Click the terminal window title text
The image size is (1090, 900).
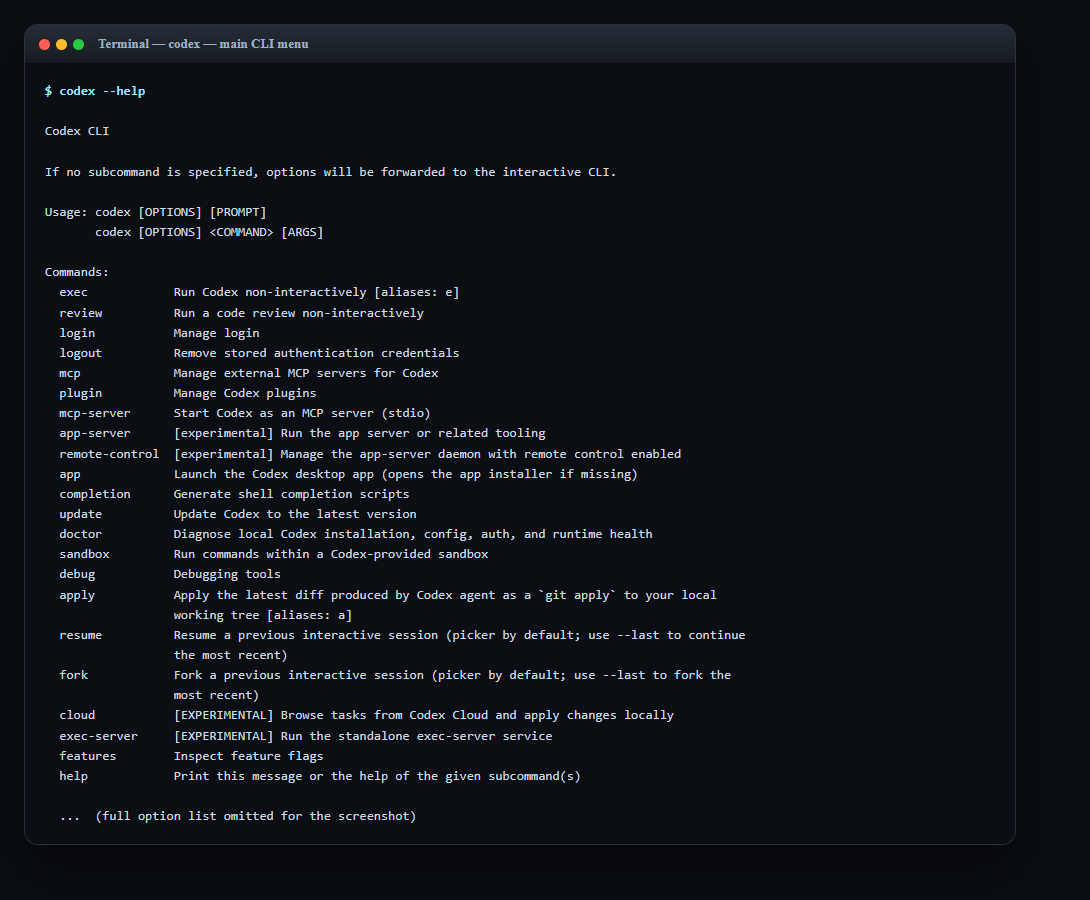(203, 44)
